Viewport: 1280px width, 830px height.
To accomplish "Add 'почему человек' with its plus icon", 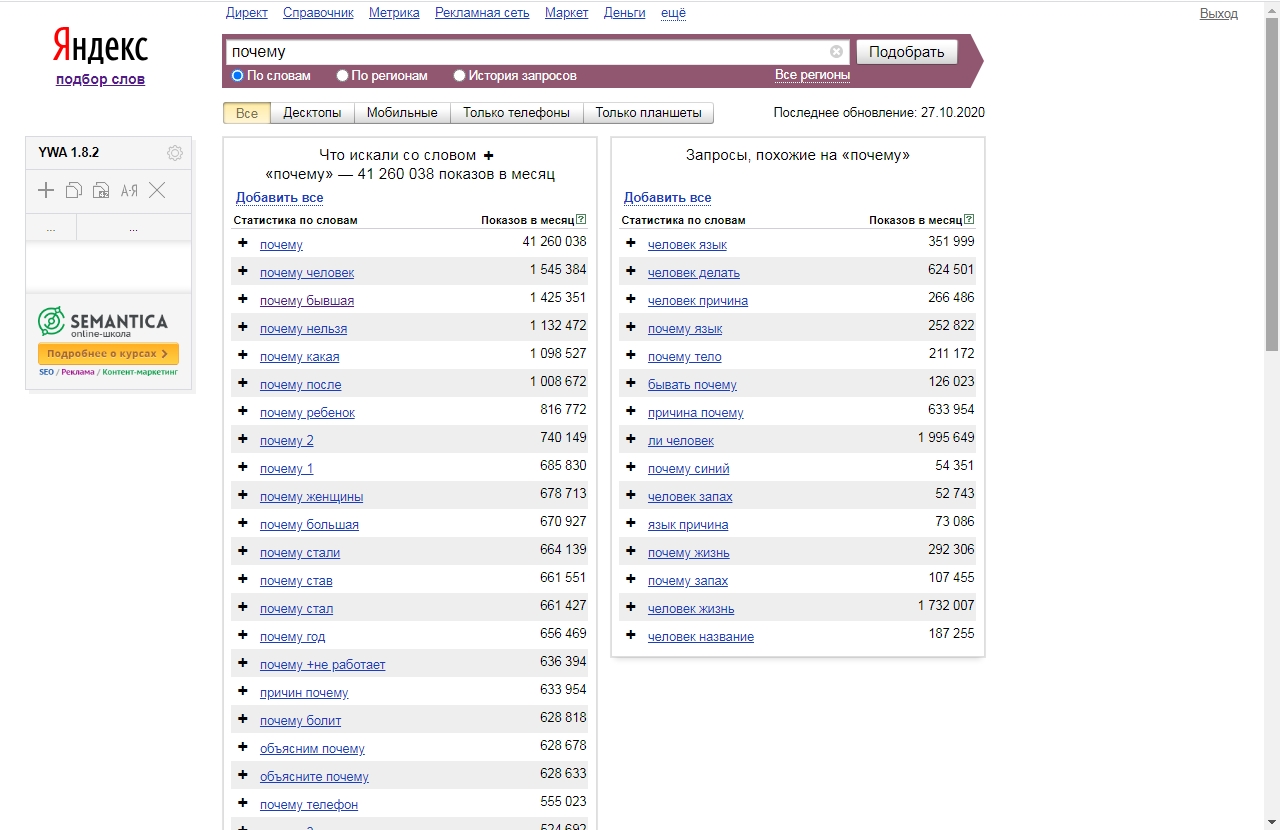I will click(243, 271).
